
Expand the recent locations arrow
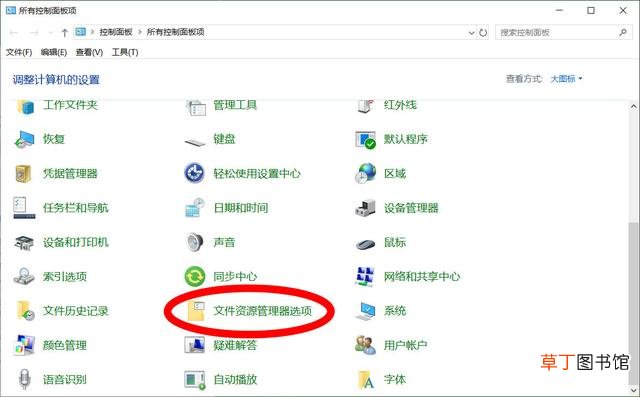click(51, 33)
